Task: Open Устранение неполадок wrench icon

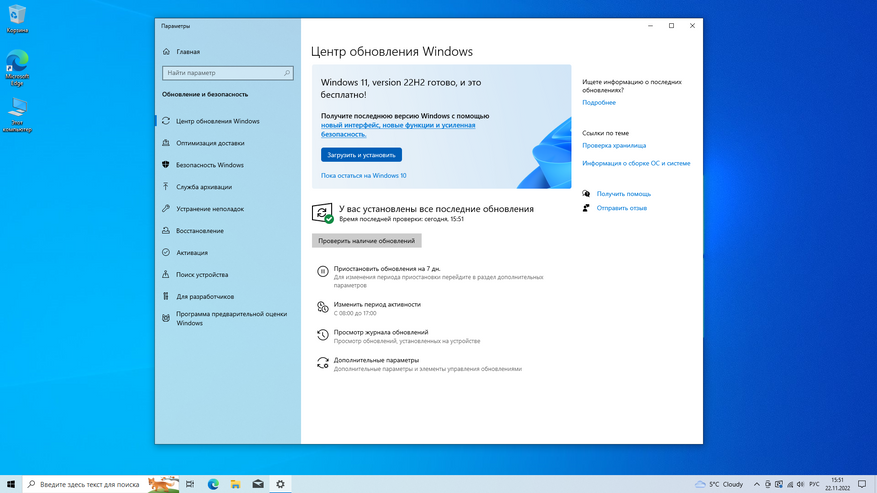Action: click(166, 208)
